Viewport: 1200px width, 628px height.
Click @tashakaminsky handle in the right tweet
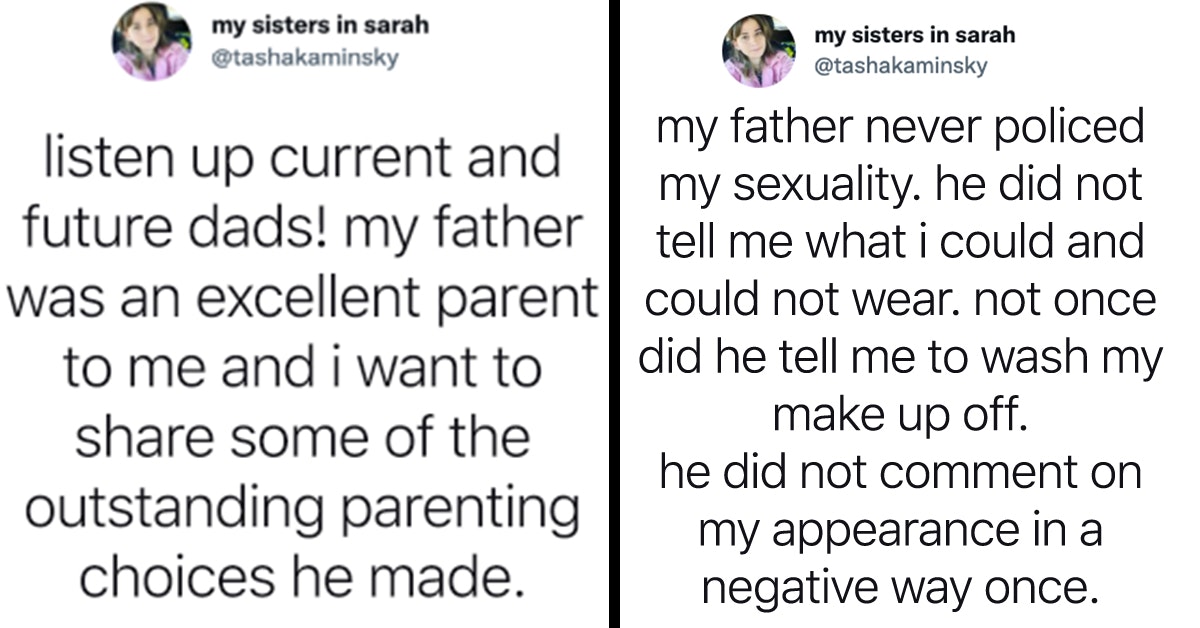(x=901, y=66)
